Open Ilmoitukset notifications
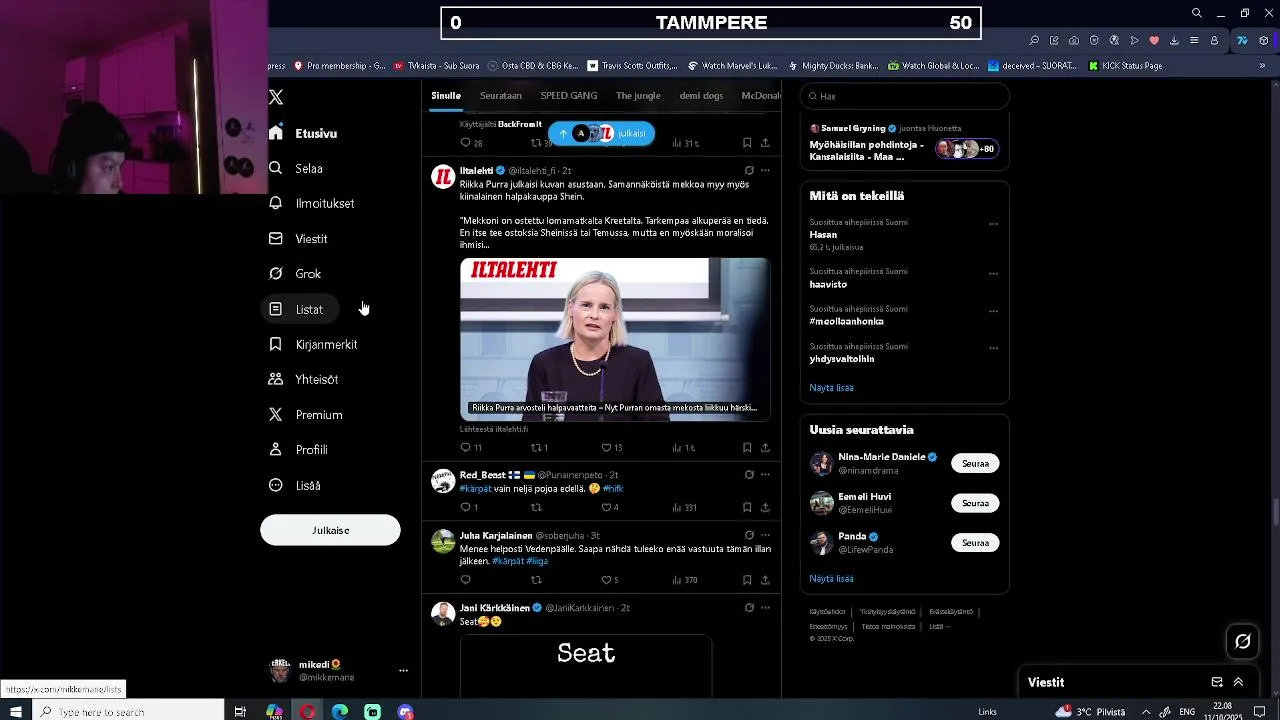Viewport: 1280px width, 720px height. pos(312,203)
